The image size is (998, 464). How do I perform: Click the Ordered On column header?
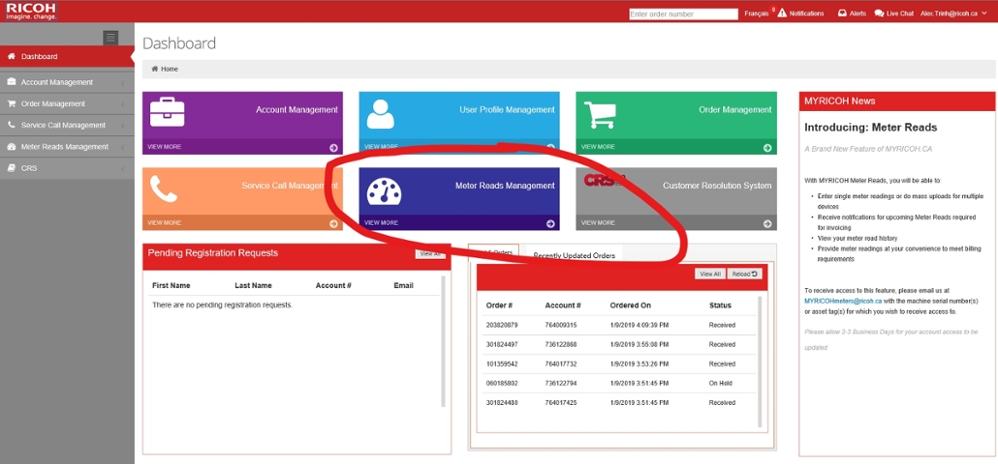630,306
